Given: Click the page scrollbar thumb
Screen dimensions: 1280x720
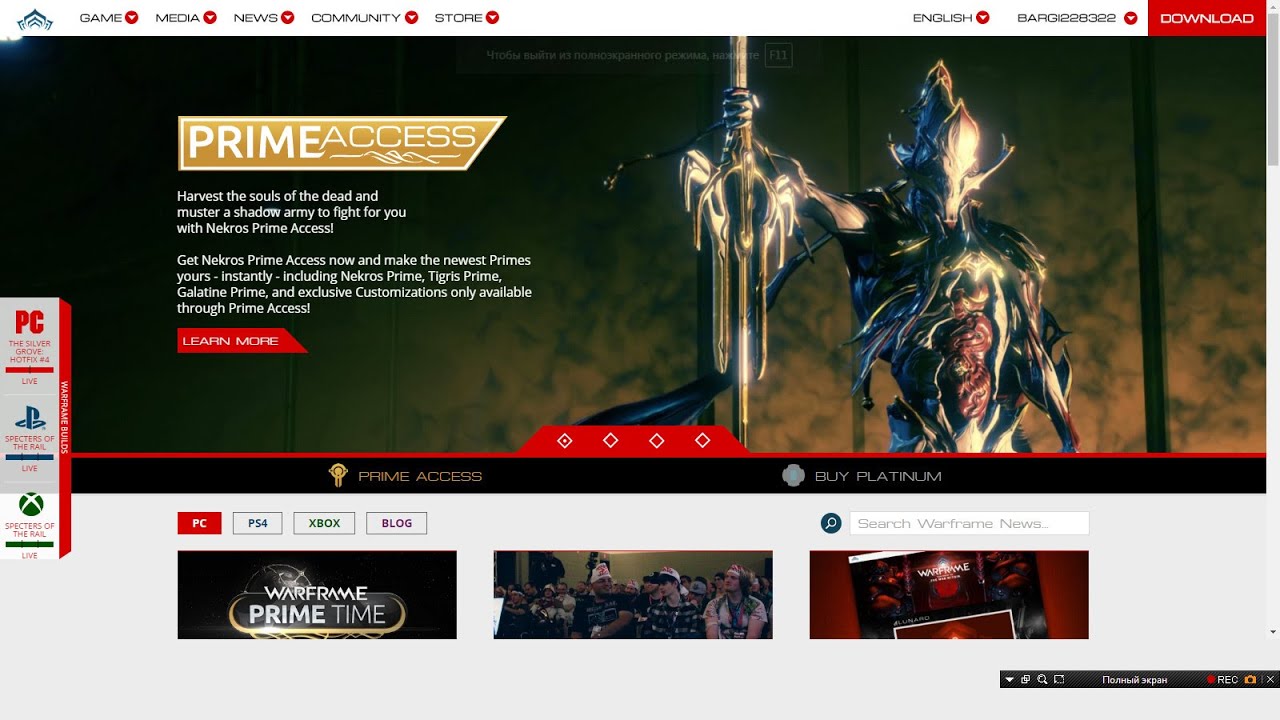Looking at the screenshot, I should (x=1273, y=90).
